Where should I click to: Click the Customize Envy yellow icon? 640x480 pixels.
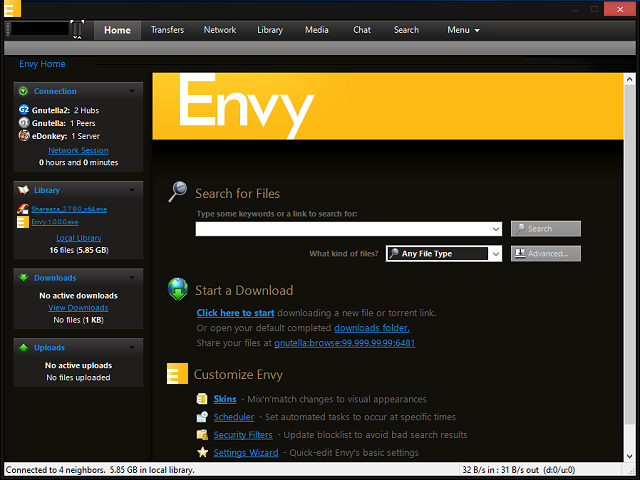177,373
